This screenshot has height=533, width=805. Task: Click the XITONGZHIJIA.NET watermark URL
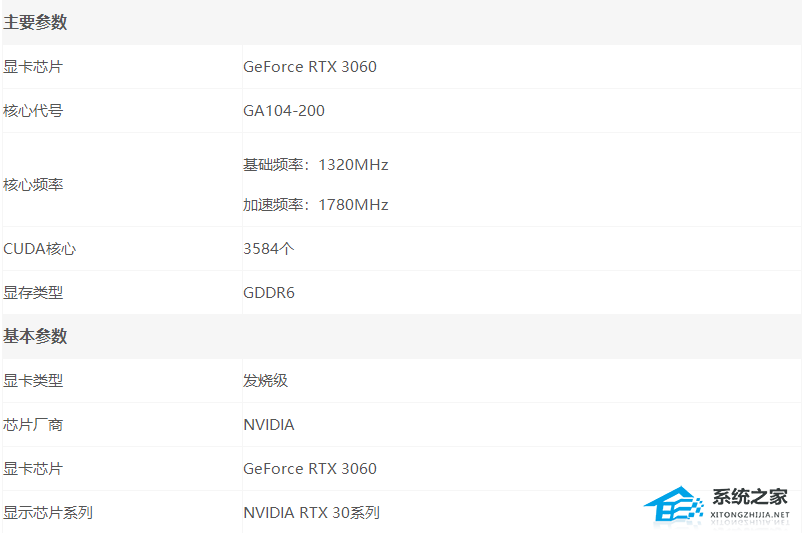click(x=750, y=513)
